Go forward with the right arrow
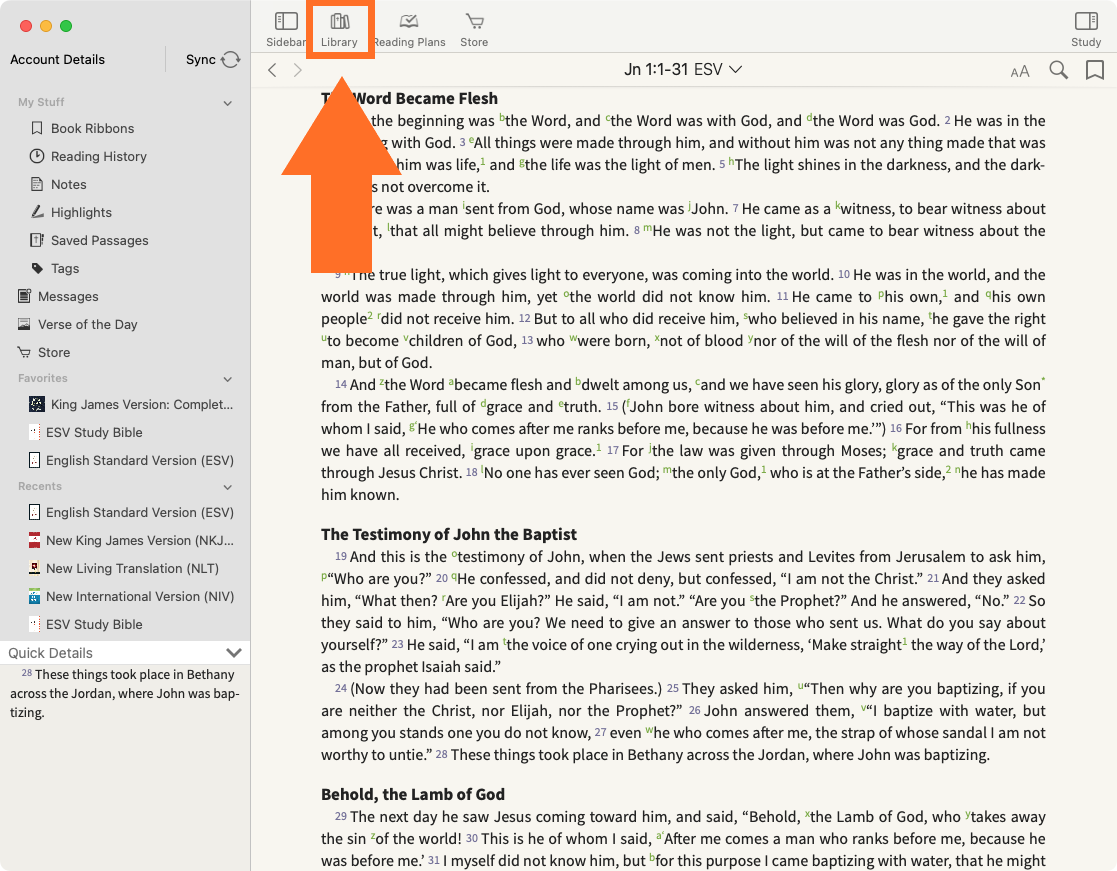The height and width of the screenshot is (871, 1117). click(298, 70)
